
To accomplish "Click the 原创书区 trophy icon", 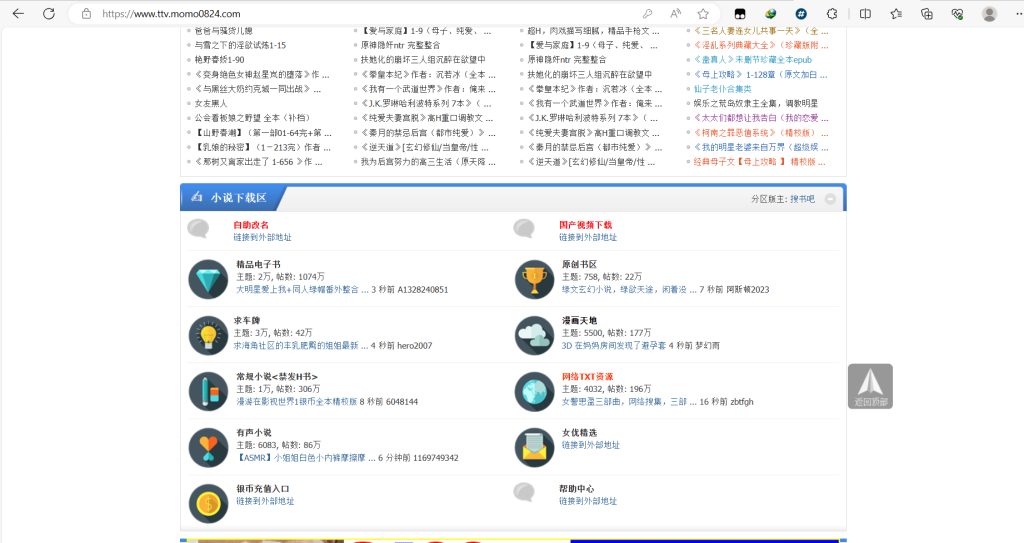I will coord(534,278).
